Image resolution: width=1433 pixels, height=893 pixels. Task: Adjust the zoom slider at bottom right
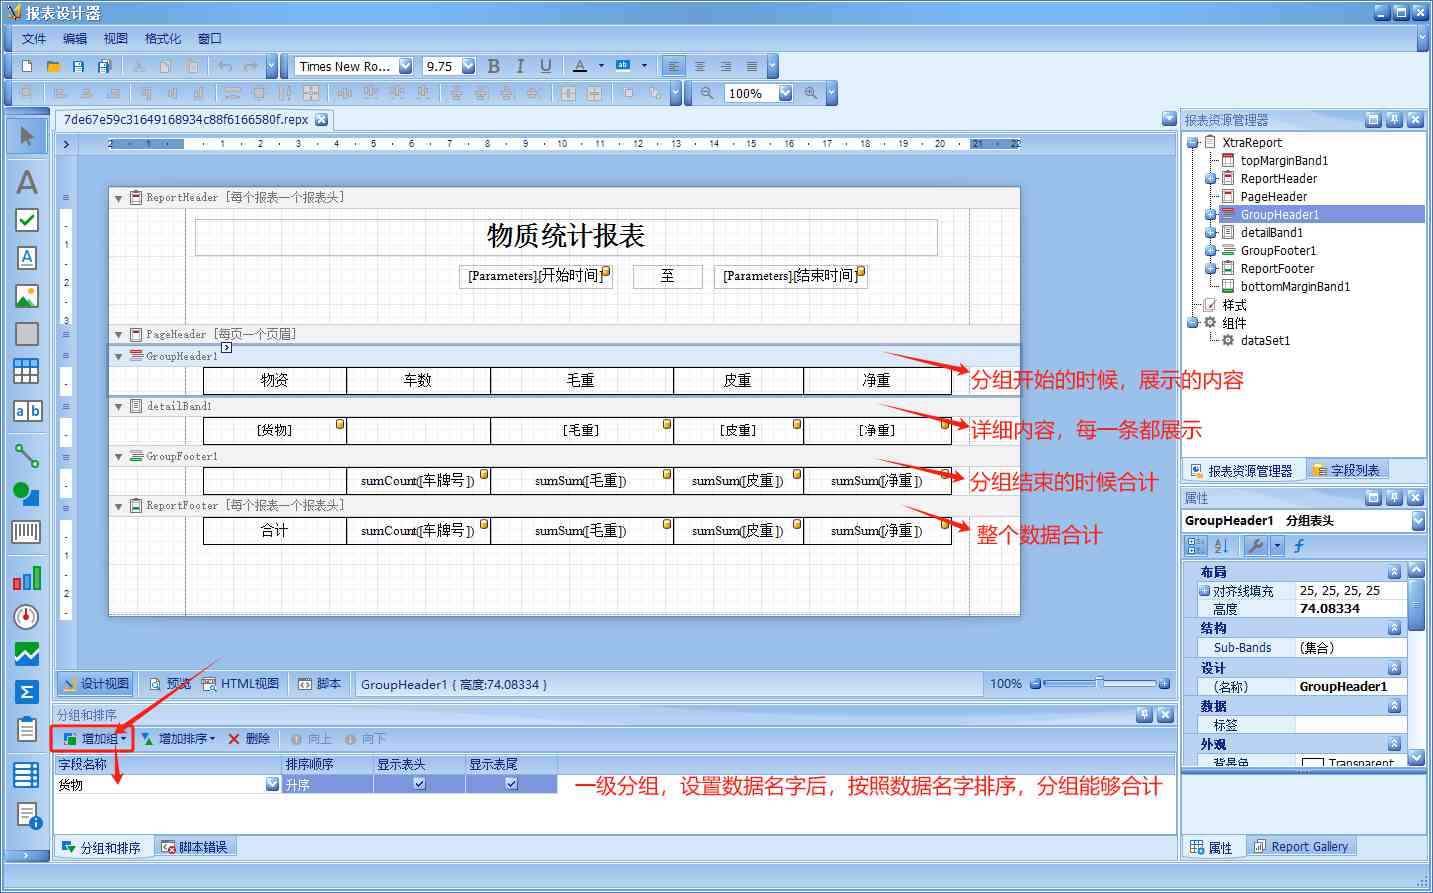[x=1100, y=684]
